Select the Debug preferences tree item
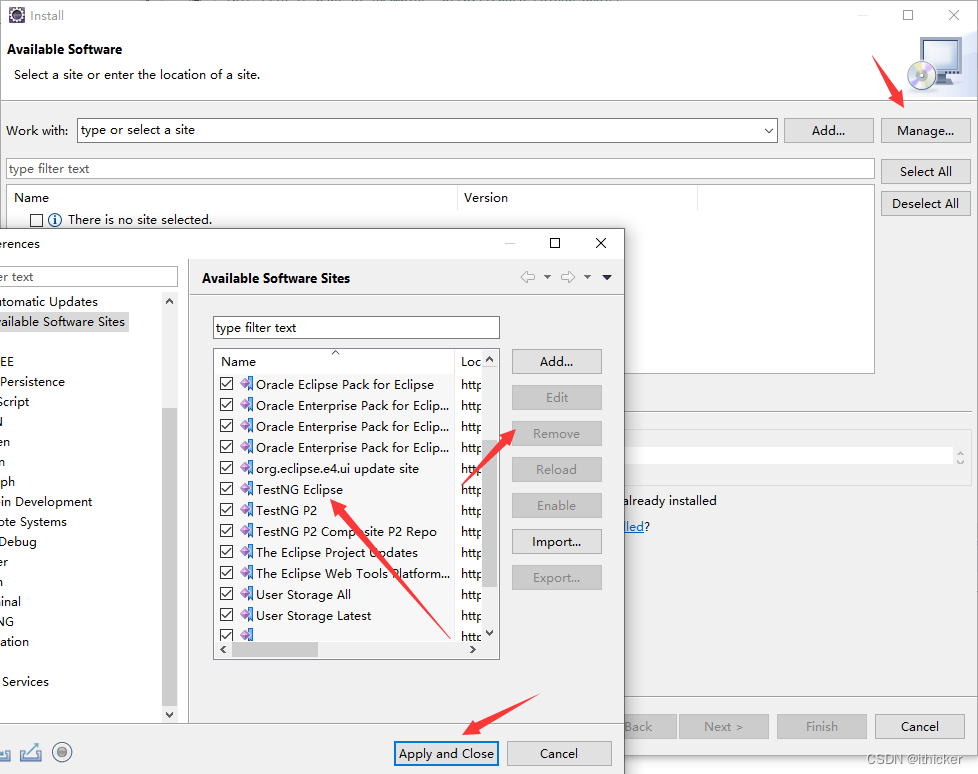Image resolution: width=978 pixels, height=774 pixels. pyautogui.click(x=18, y=542)
